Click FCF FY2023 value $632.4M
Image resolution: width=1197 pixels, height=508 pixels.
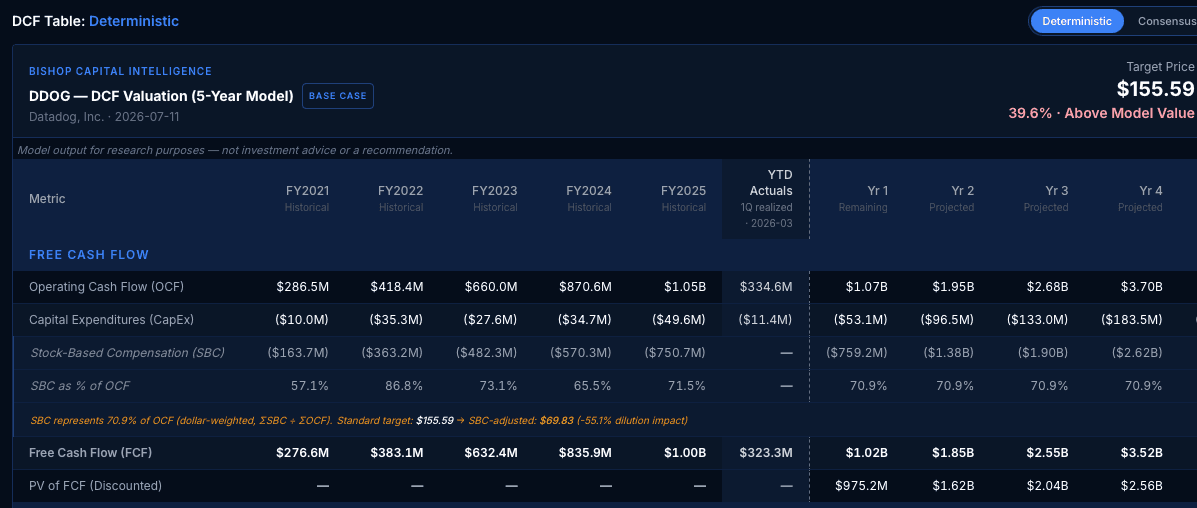point(491,452)
